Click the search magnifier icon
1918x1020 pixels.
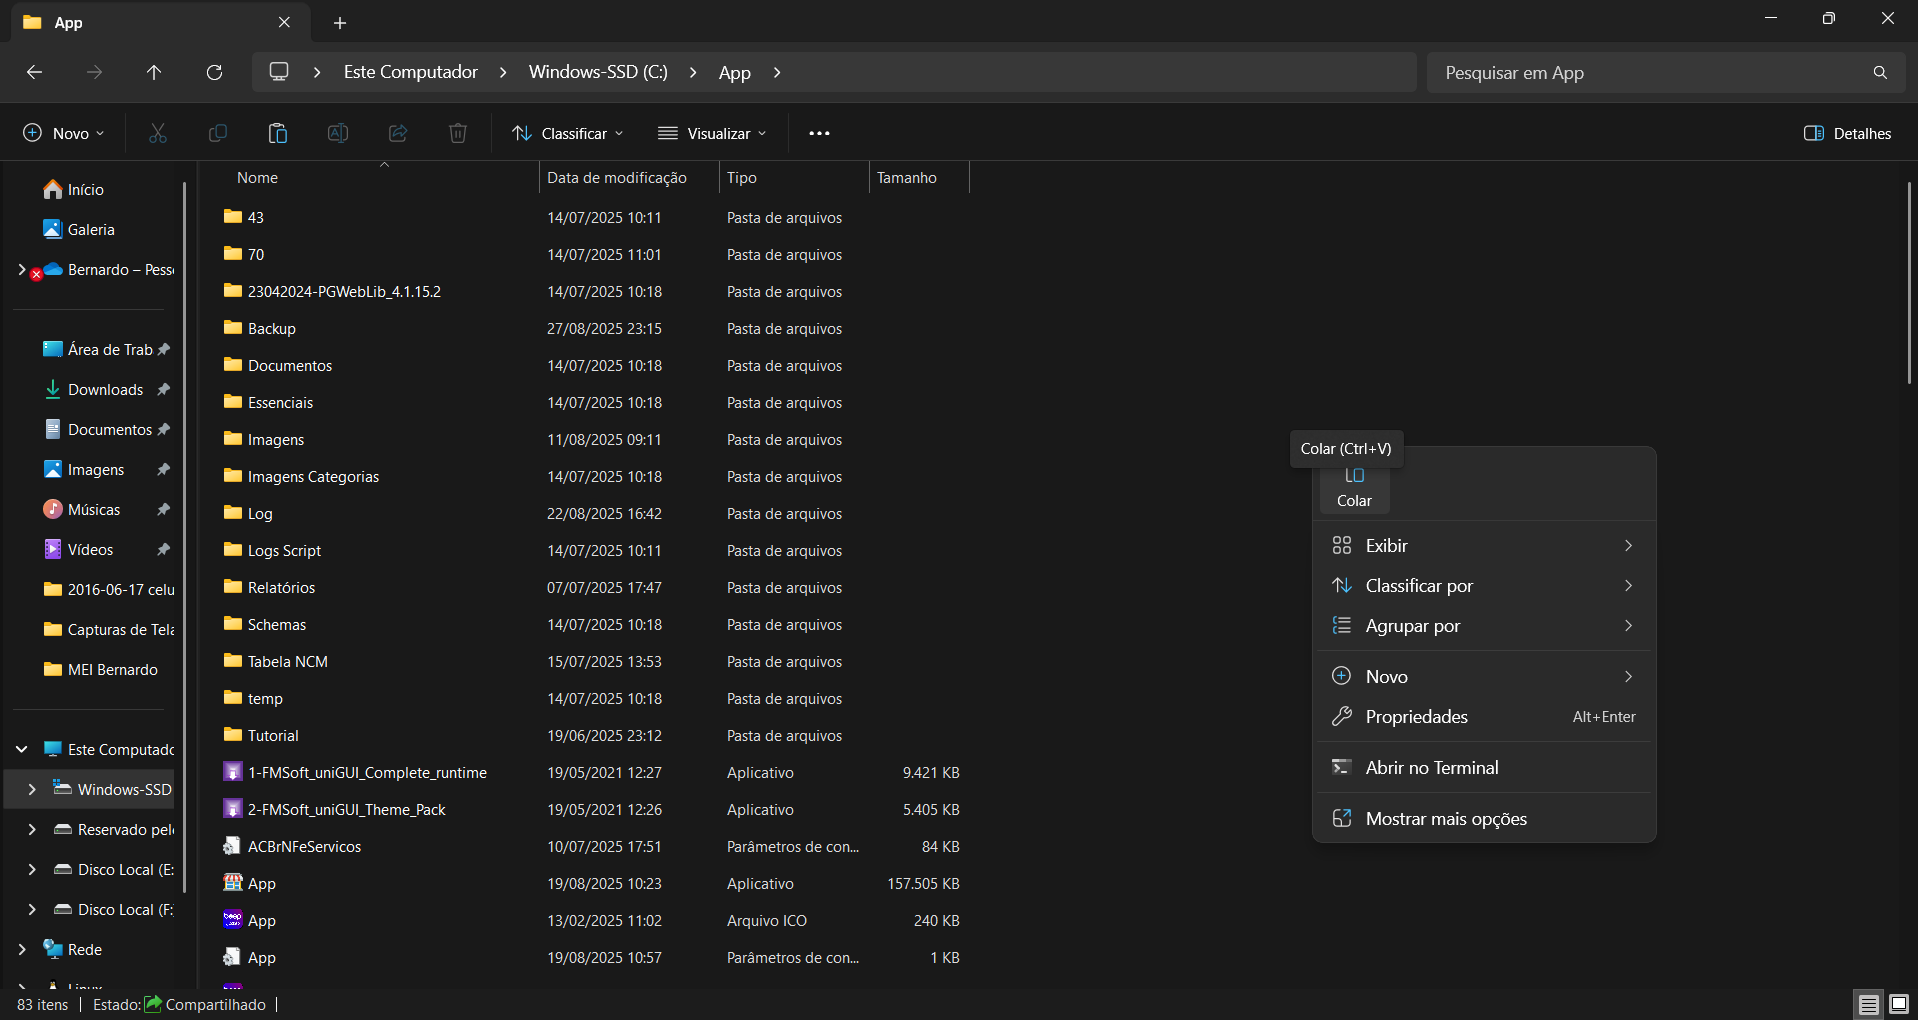point(1880,72)
